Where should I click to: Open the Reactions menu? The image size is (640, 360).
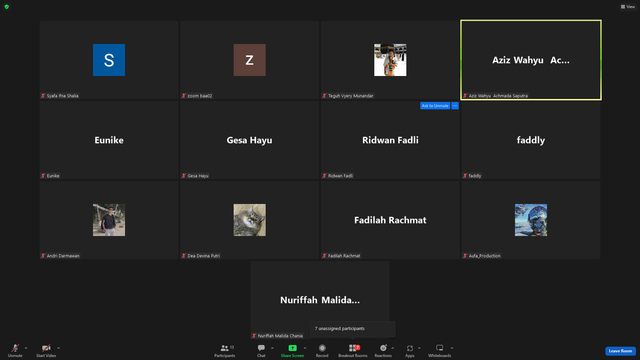point(383,350)
